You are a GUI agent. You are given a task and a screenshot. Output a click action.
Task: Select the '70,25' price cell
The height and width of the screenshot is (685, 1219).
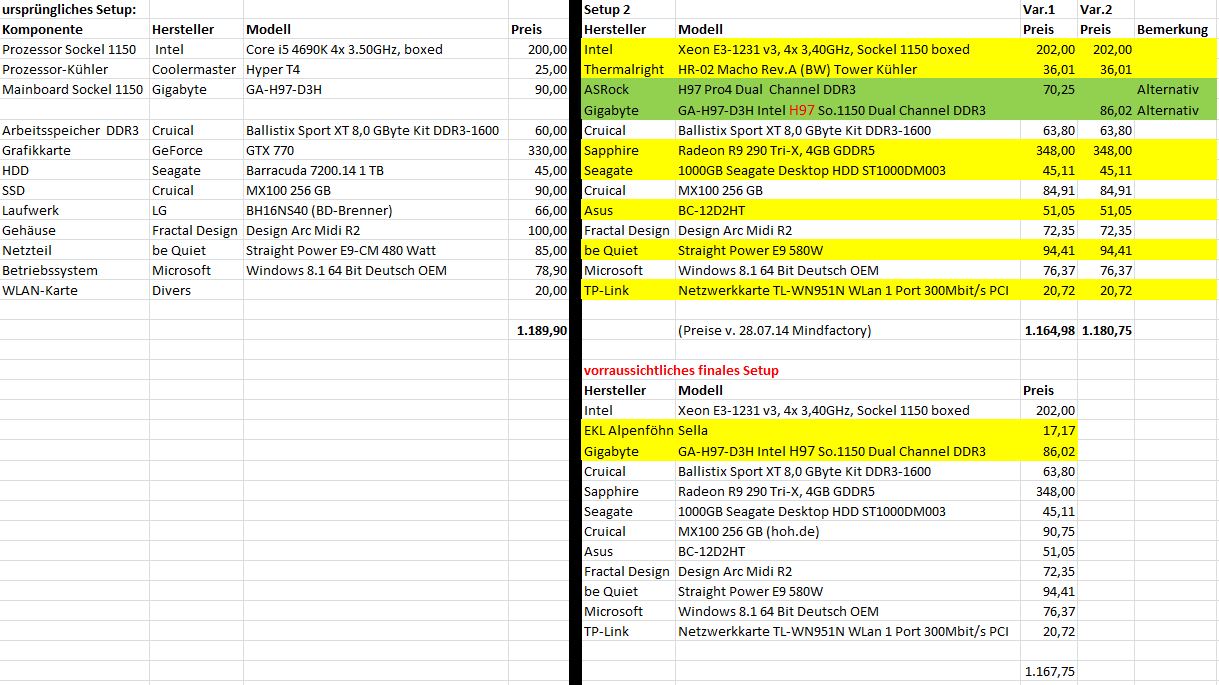(1049, 89)
